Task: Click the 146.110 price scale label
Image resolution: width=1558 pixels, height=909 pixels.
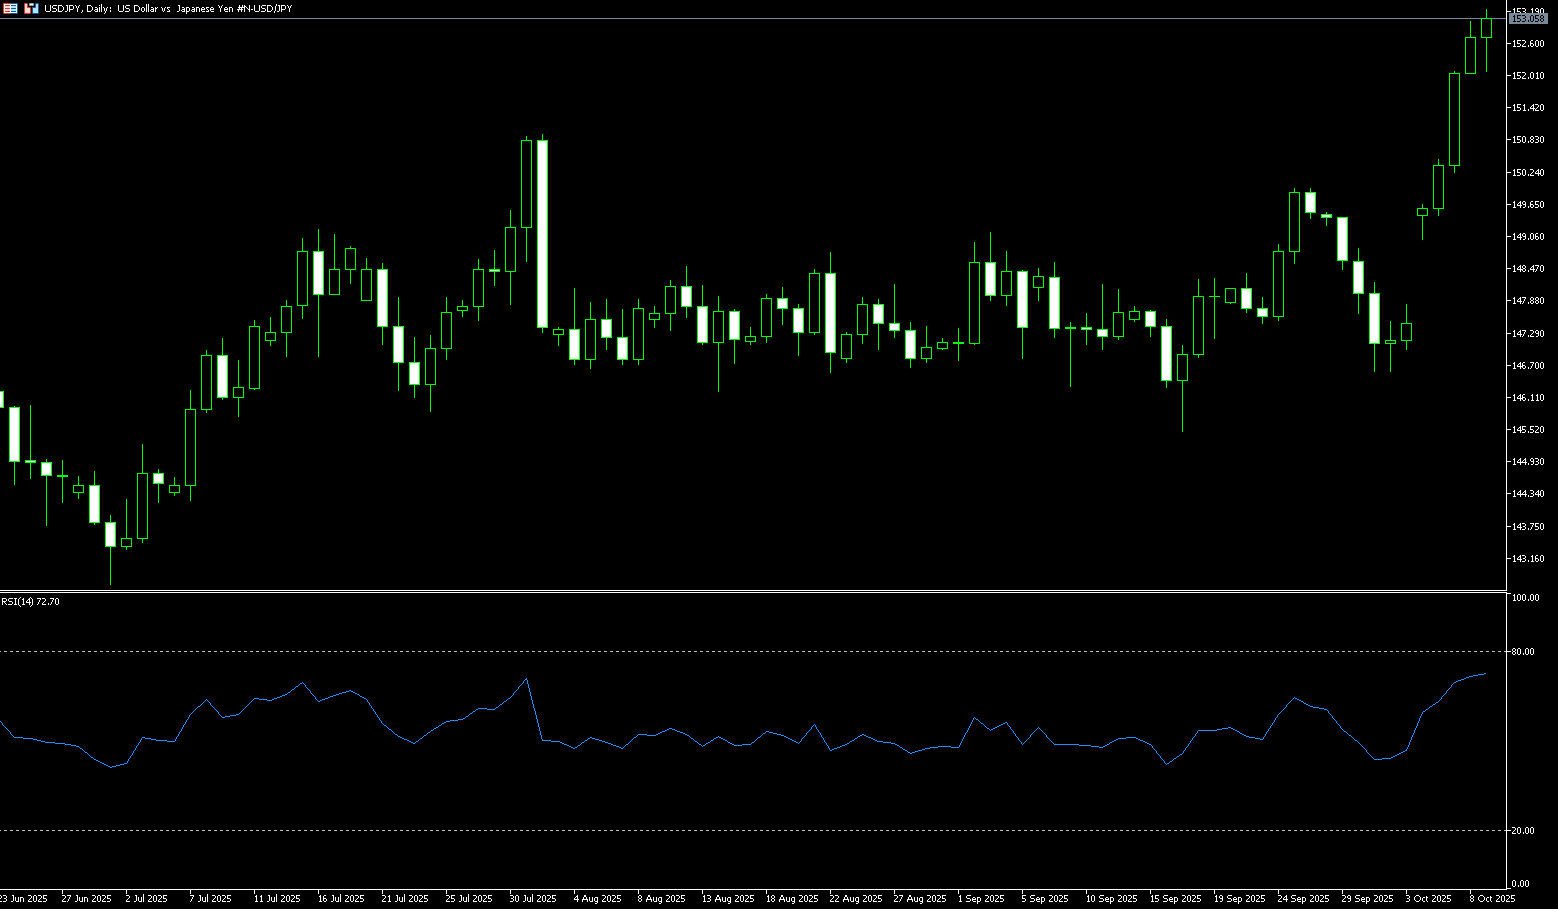Action: (1527, 398)
